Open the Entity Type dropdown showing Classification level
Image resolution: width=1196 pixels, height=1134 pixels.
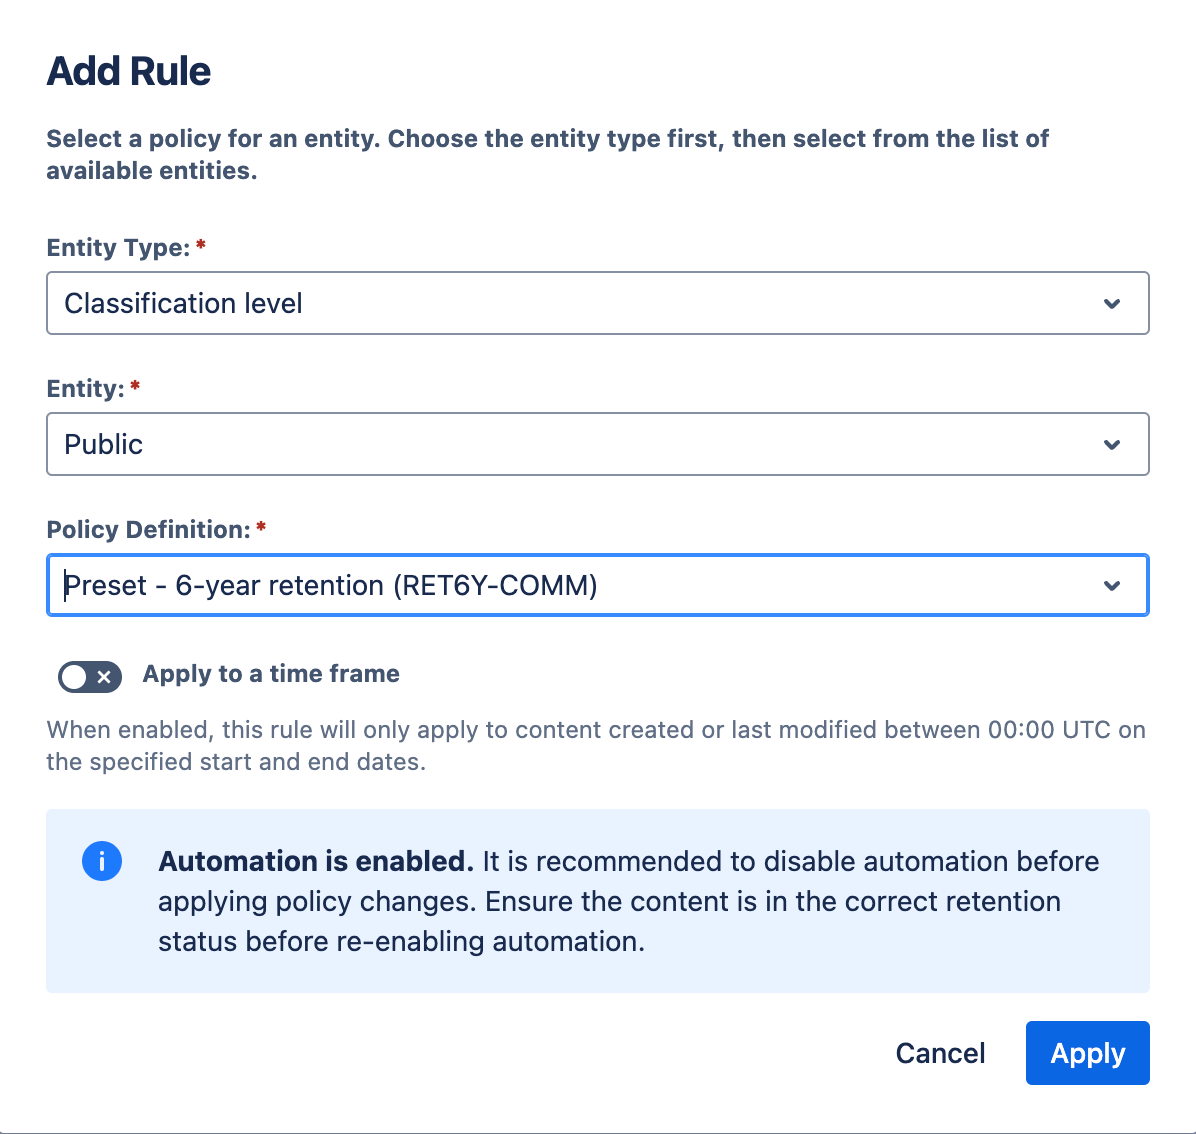click(x=598, y=303)
